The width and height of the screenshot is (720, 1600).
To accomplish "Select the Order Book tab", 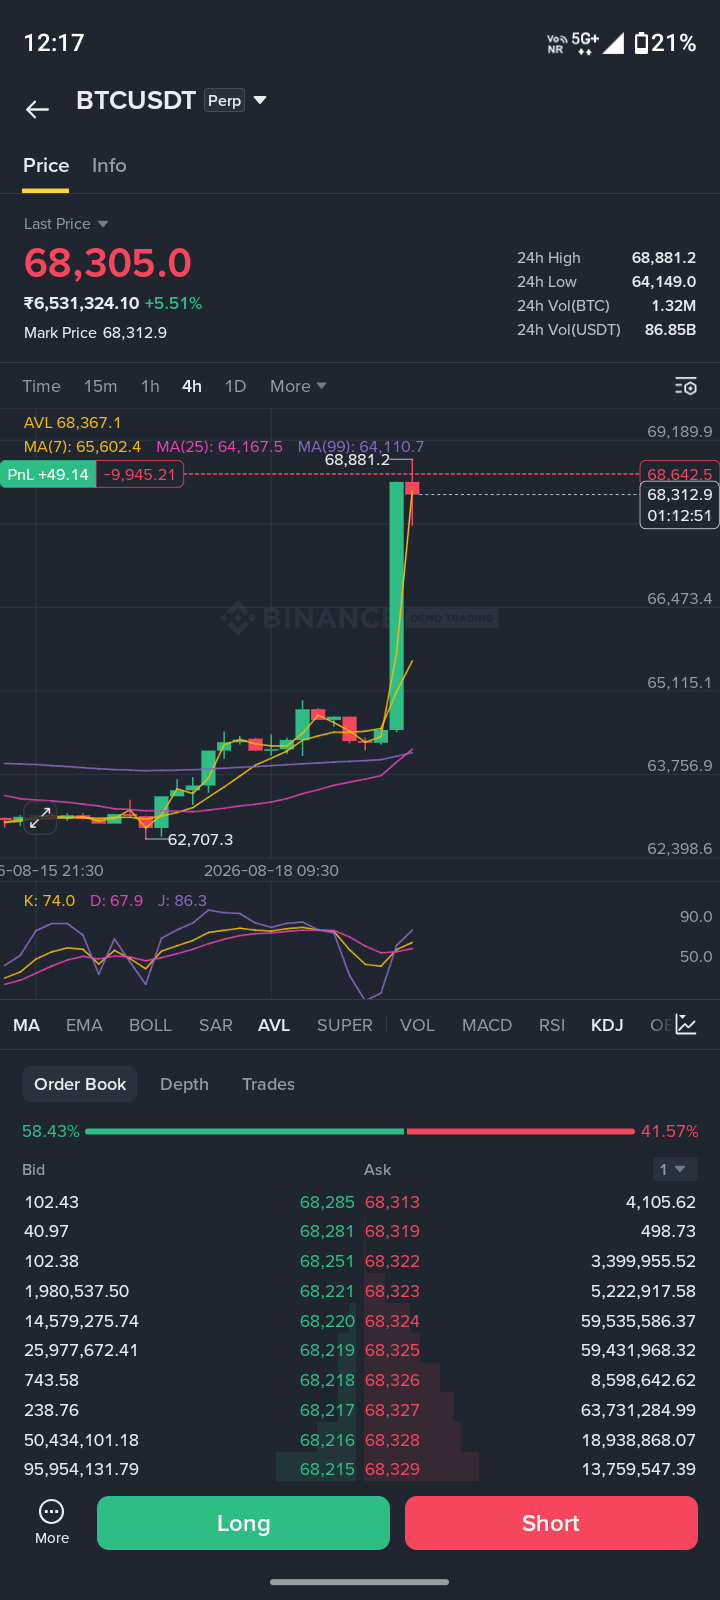I will point(80,1084).
